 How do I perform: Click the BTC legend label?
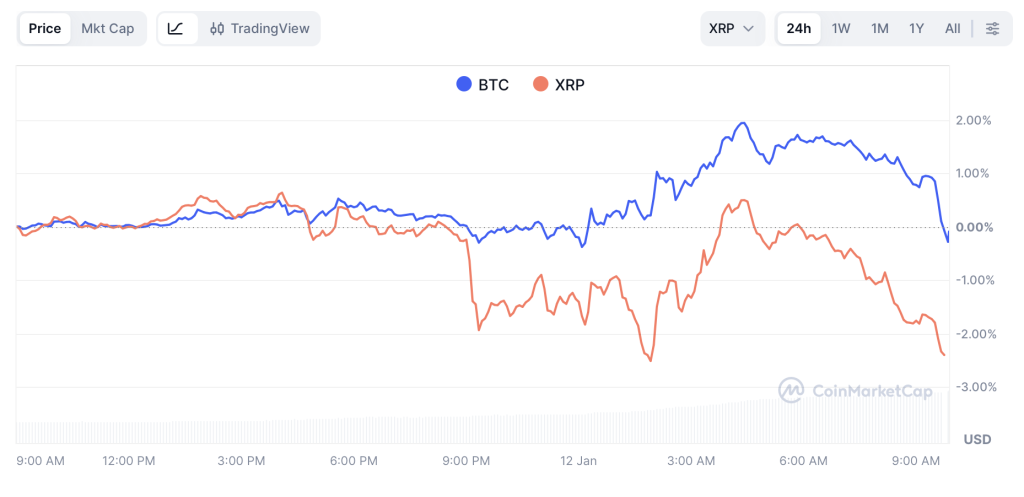(493, 85)
